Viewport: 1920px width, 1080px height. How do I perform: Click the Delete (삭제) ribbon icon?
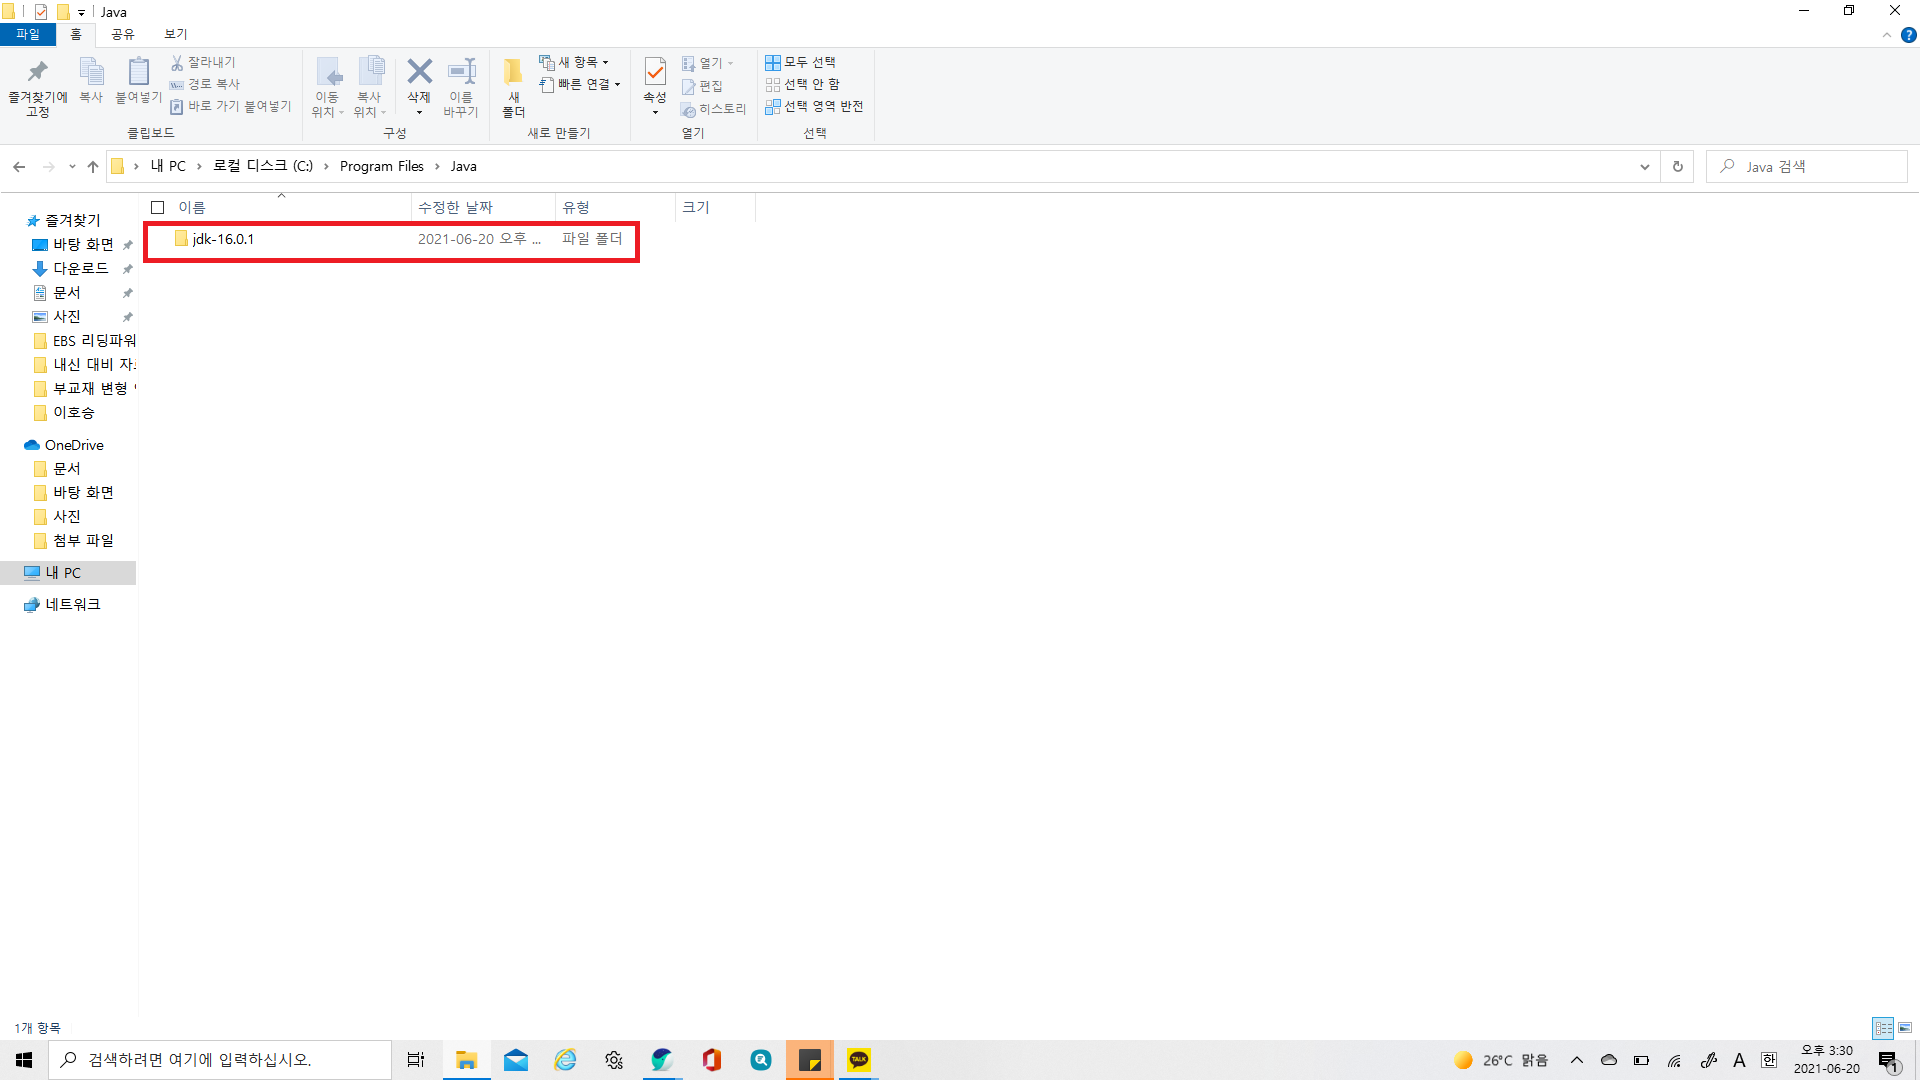point(419,72)
